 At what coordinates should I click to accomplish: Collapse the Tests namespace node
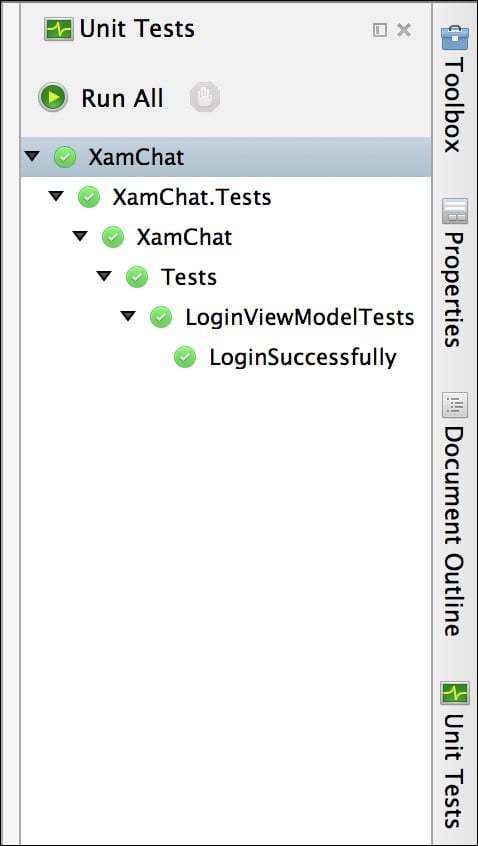click(x=104, y=276)
